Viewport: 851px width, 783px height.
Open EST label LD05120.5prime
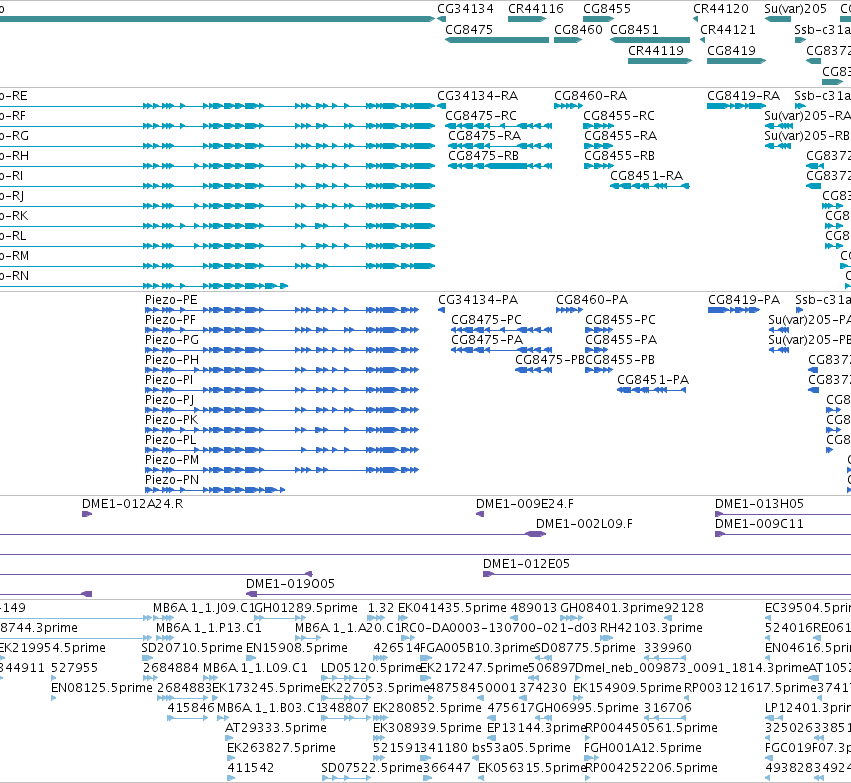pos(371,668)
